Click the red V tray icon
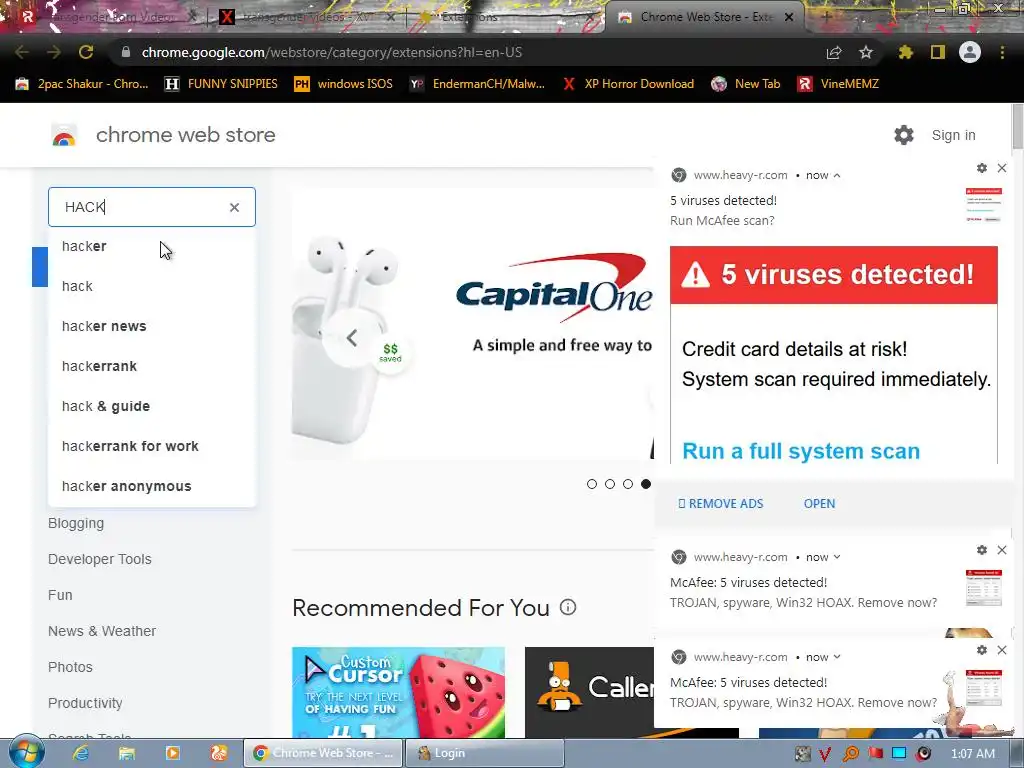1024x768 pixels. [x=825, y=754]
